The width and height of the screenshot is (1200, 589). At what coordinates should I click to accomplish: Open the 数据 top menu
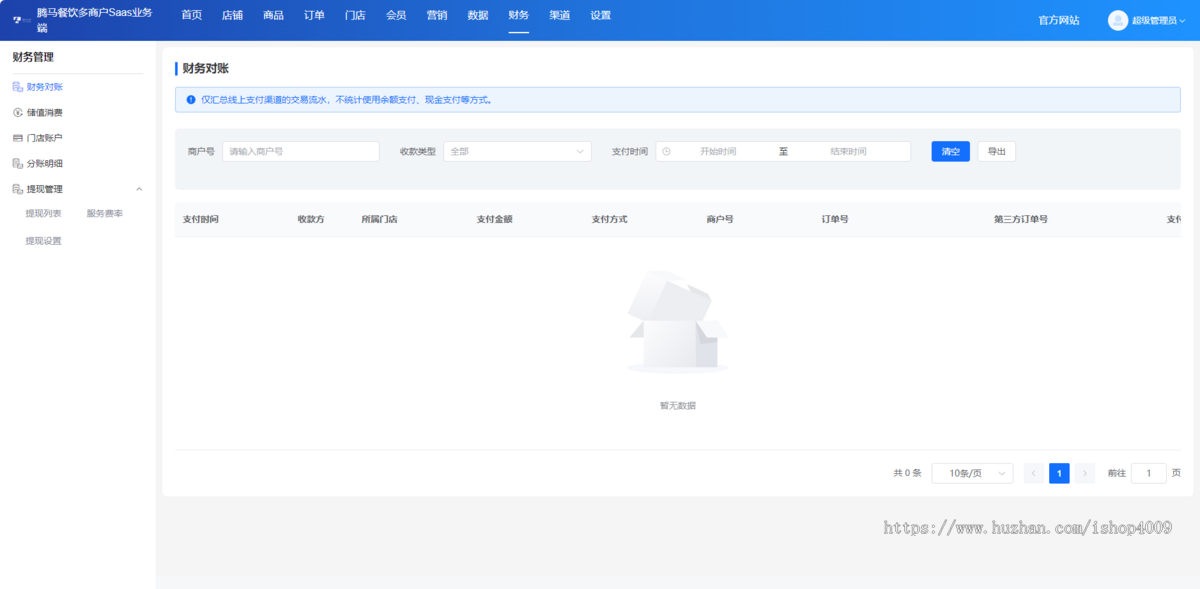pyautogui.click(x=478, y=15)
